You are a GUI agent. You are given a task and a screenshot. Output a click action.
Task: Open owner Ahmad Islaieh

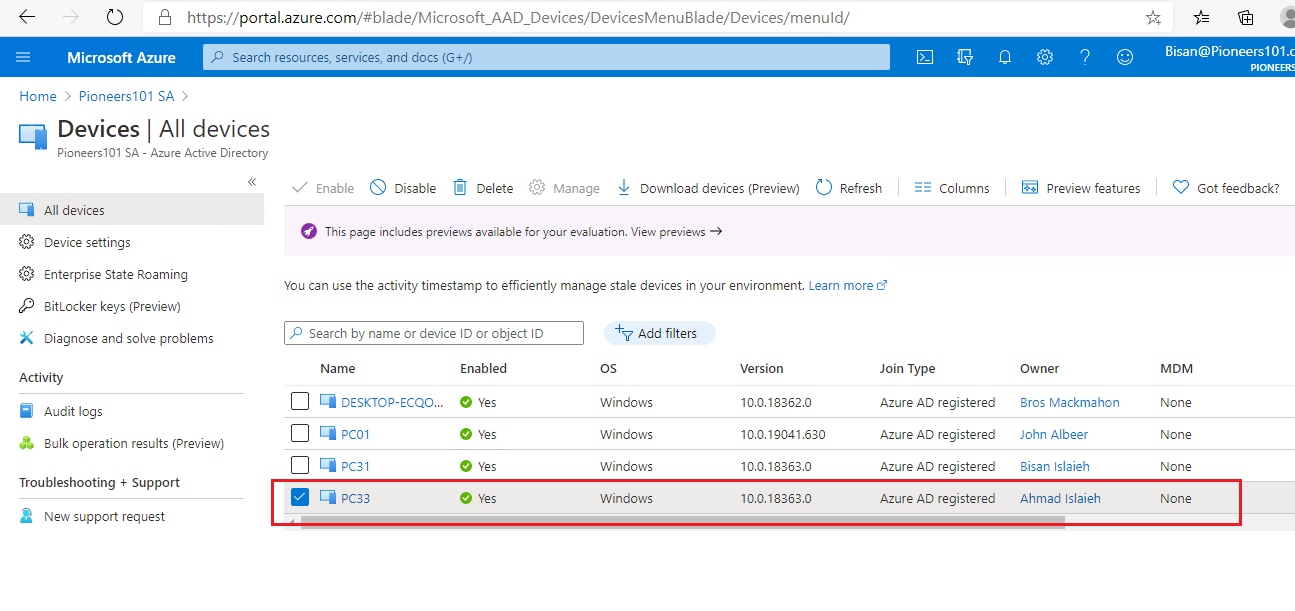point(1060,498)
